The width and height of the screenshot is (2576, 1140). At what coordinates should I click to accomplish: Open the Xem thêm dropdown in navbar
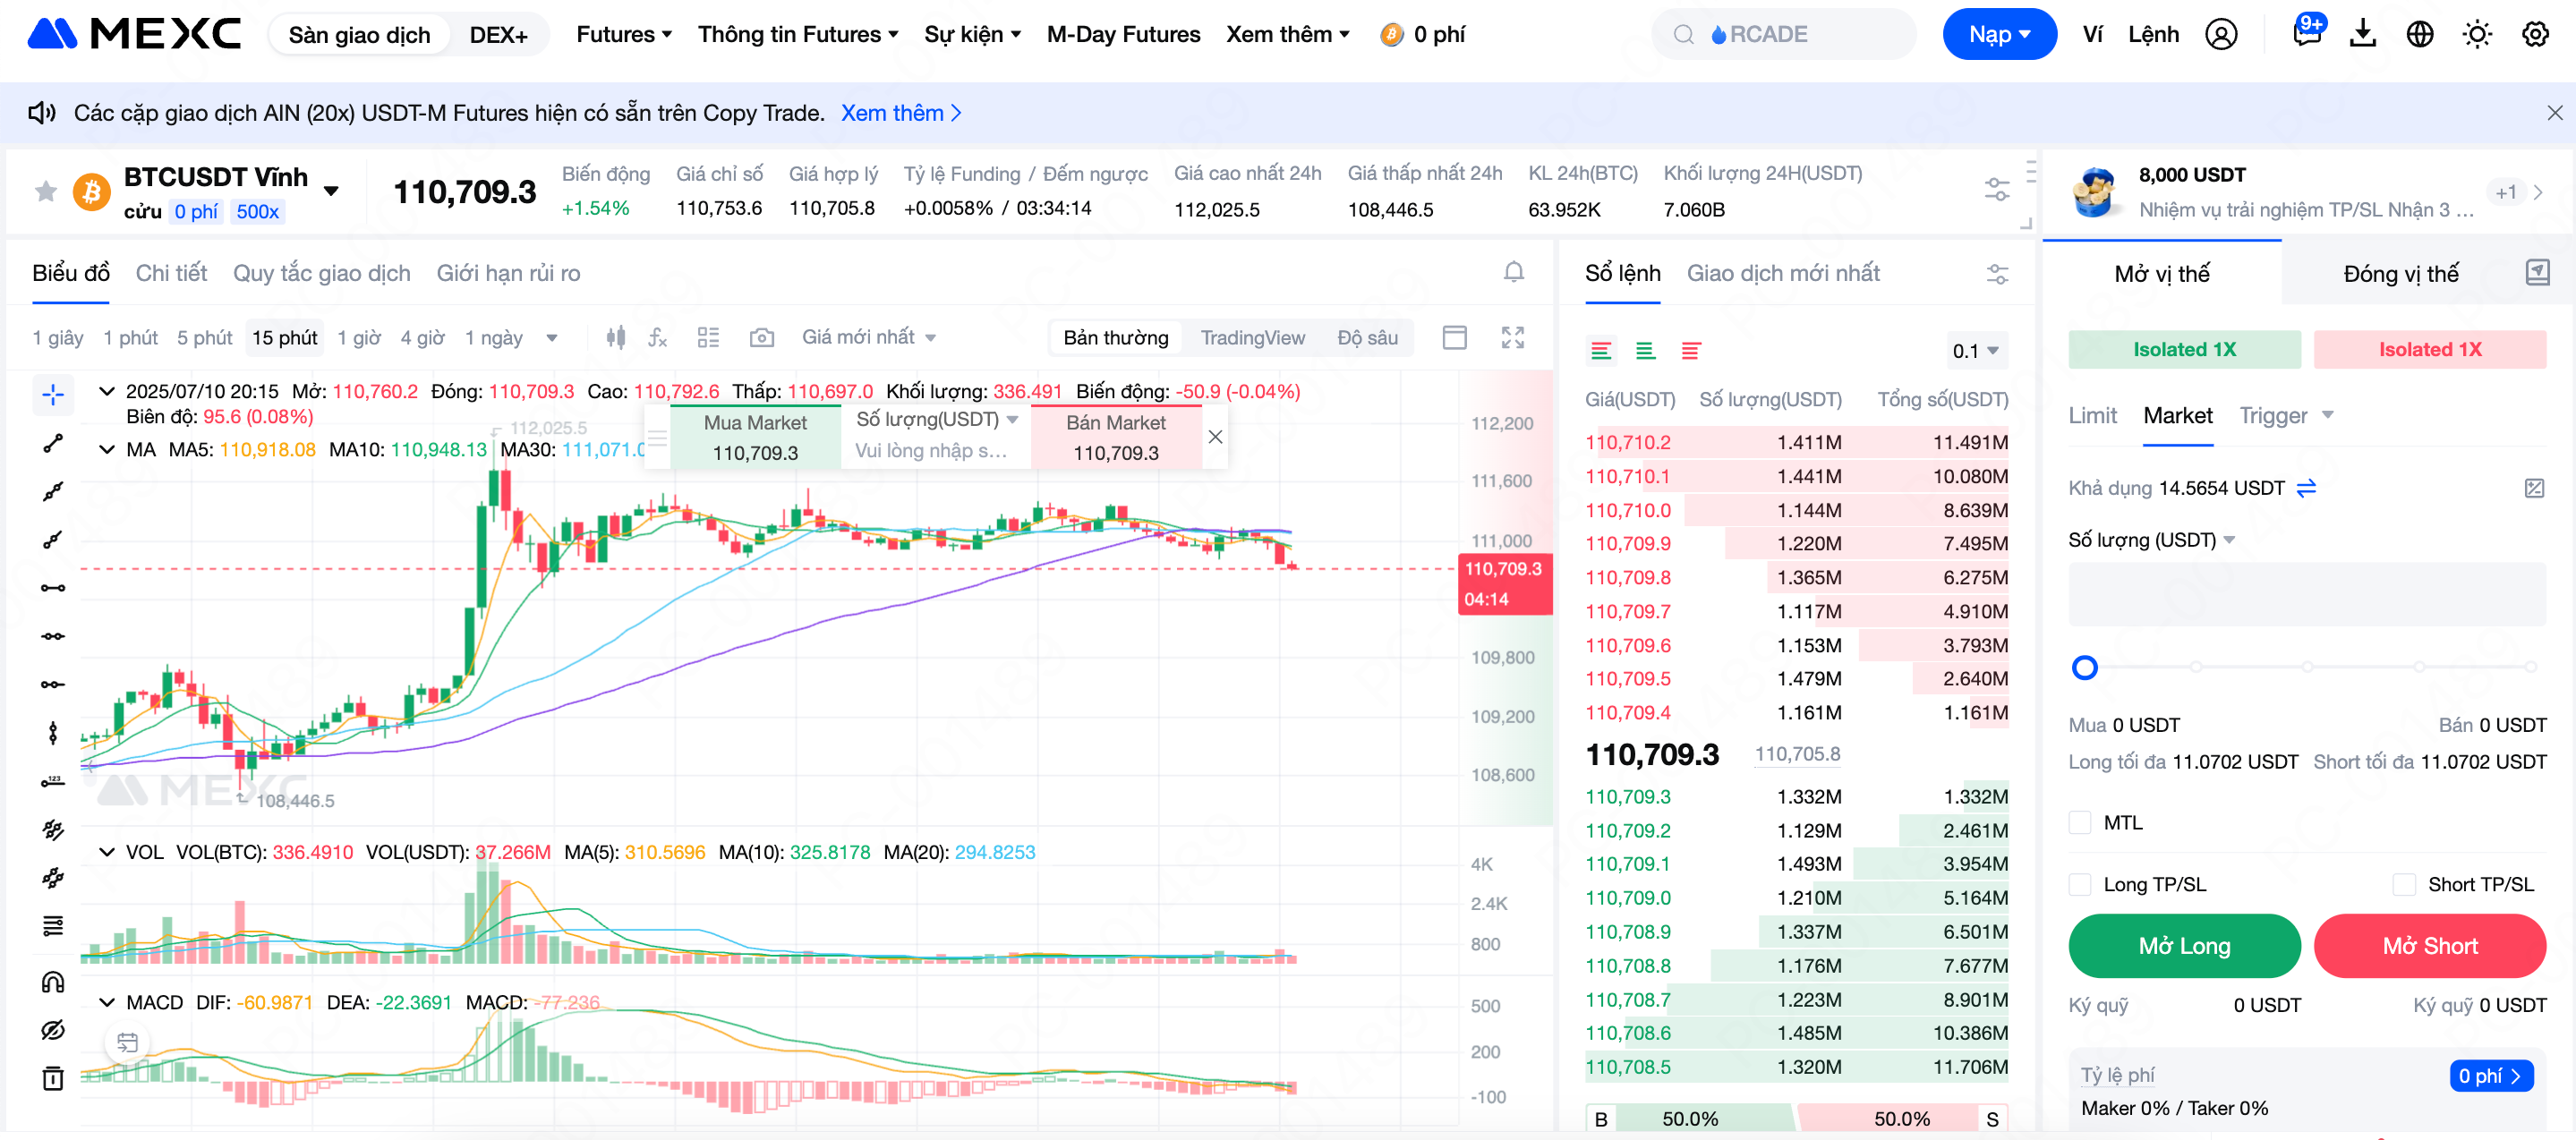pyautogui.click(x=1288, y=35)
